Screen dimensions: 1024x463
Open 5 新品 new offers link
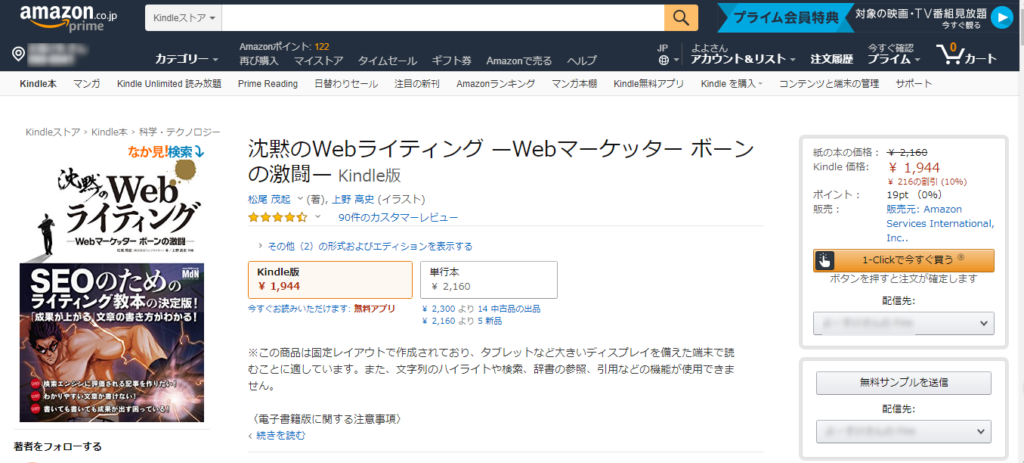[x=490, y=321]
